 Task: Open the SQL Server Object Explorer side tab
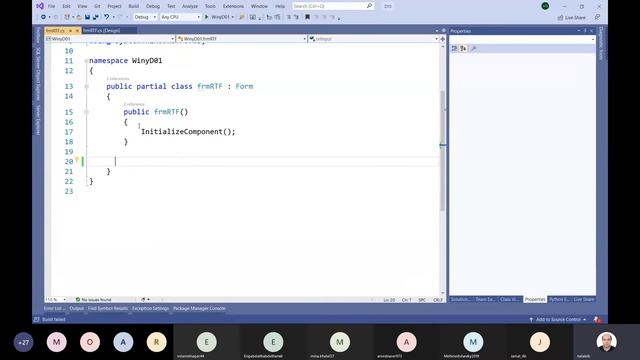[x=38, y=73]
